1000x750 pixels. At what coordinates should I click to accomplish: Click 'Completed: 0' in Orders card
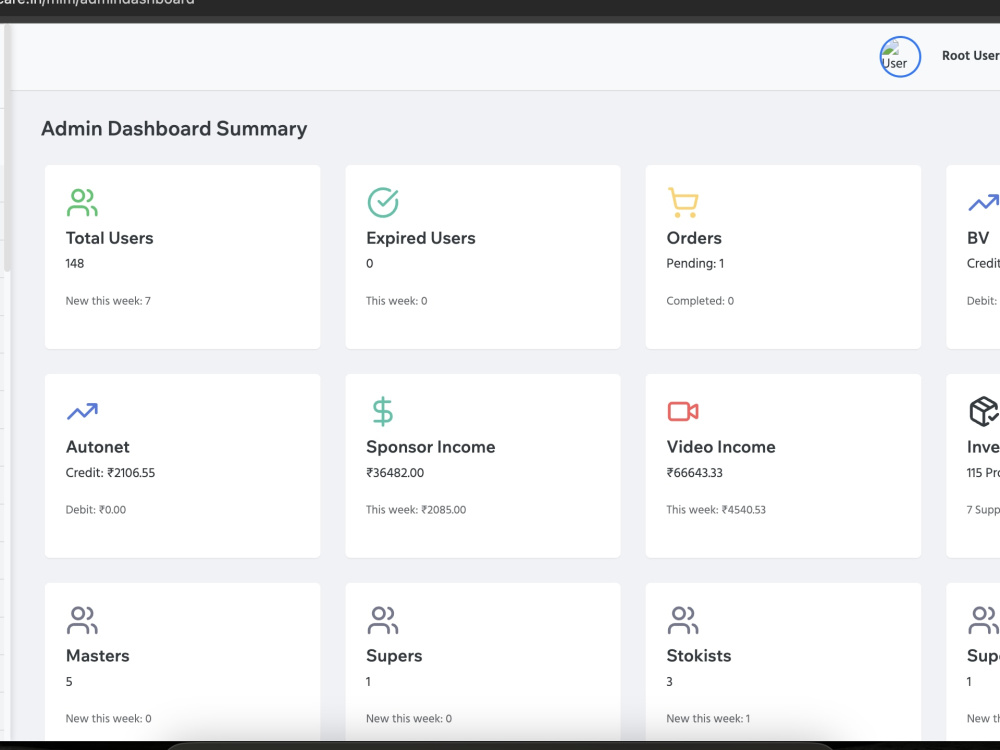pos(700,301)
